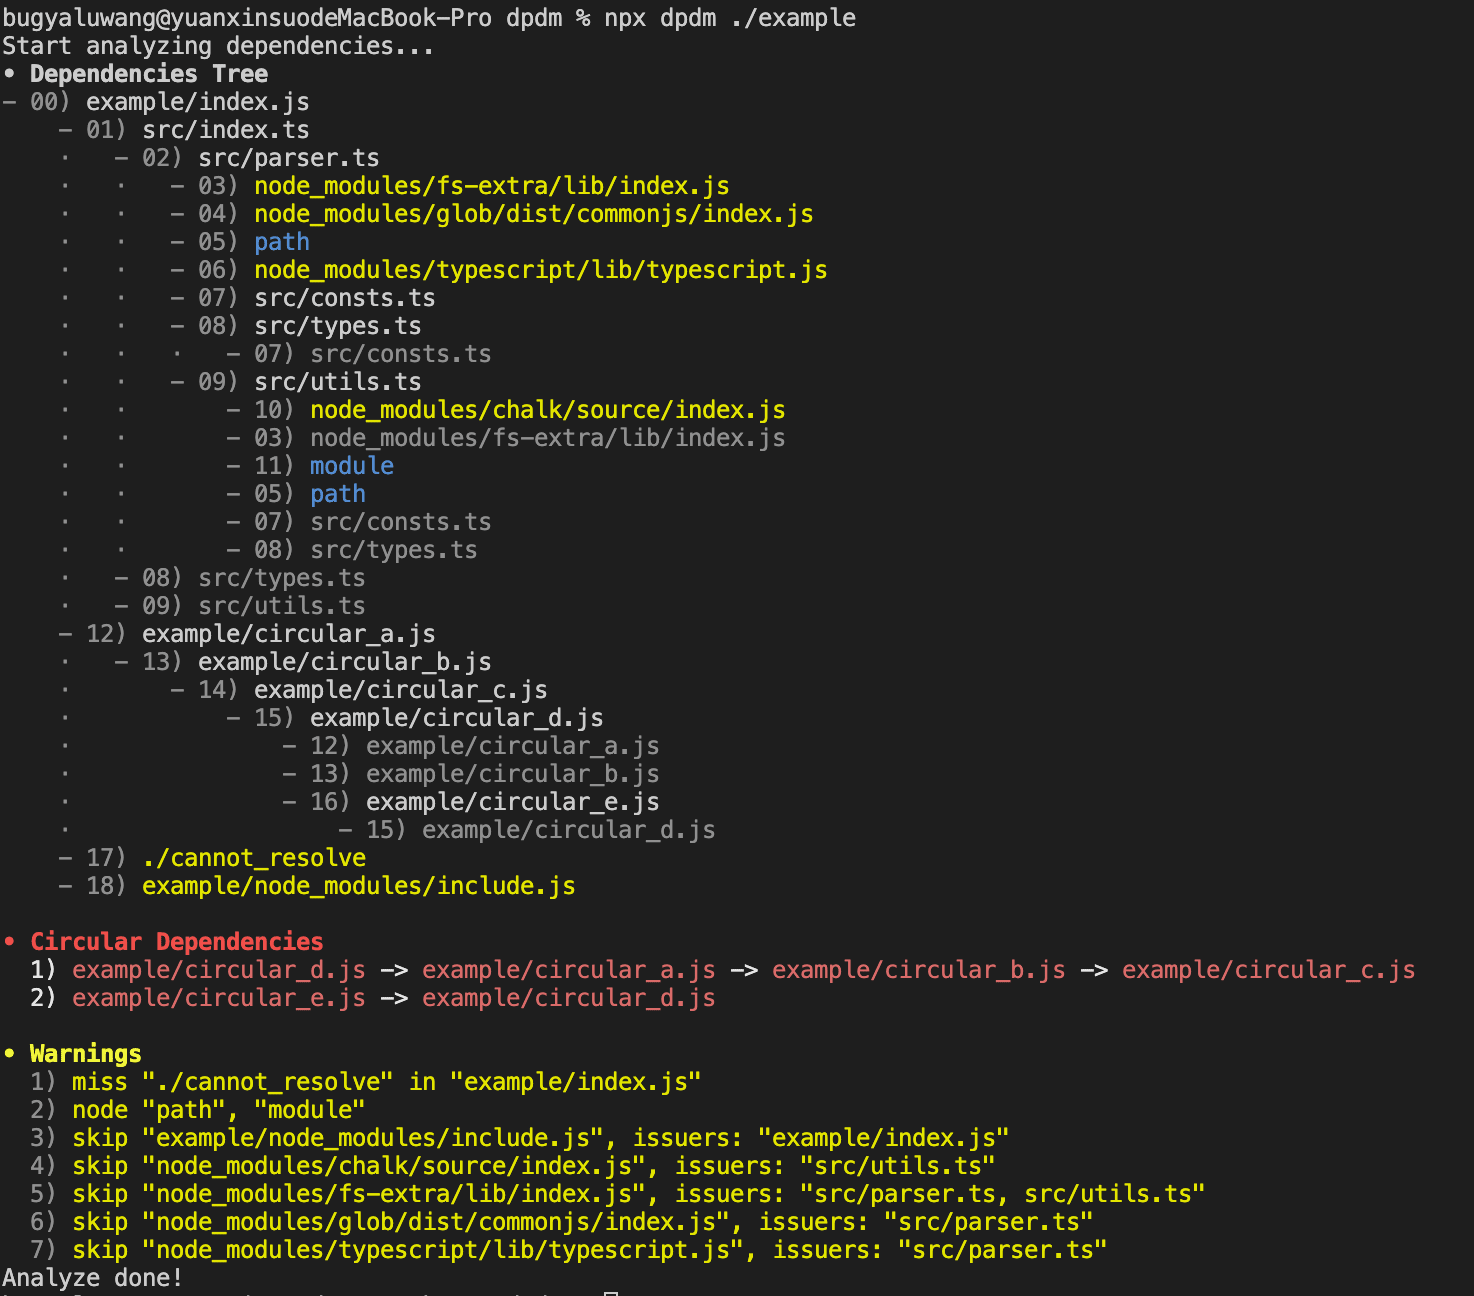
Task: Click the first circular dependency chain line
Action: pos(740,969)
